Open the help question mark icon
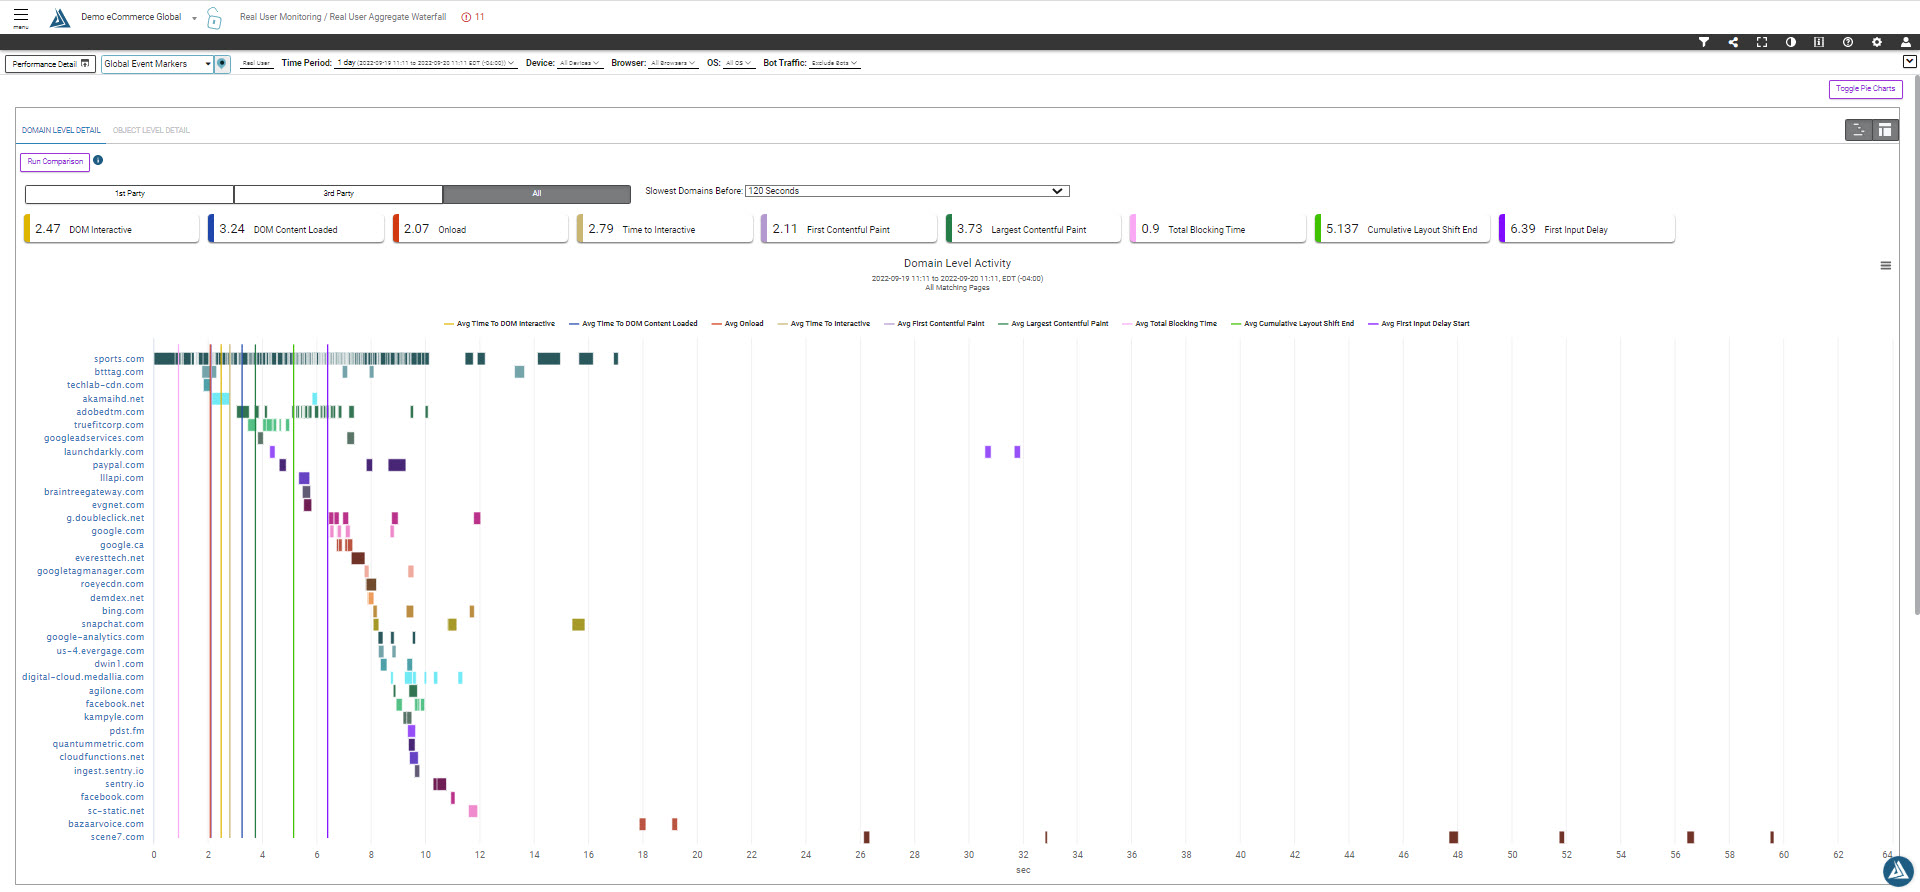This screenshot has width=1920, height=892. click(x=1848, y=42)
